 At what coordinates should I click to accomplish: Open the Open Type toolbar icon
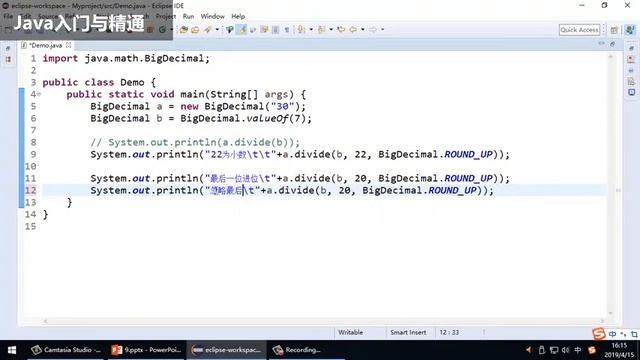[x=184, y=29]
